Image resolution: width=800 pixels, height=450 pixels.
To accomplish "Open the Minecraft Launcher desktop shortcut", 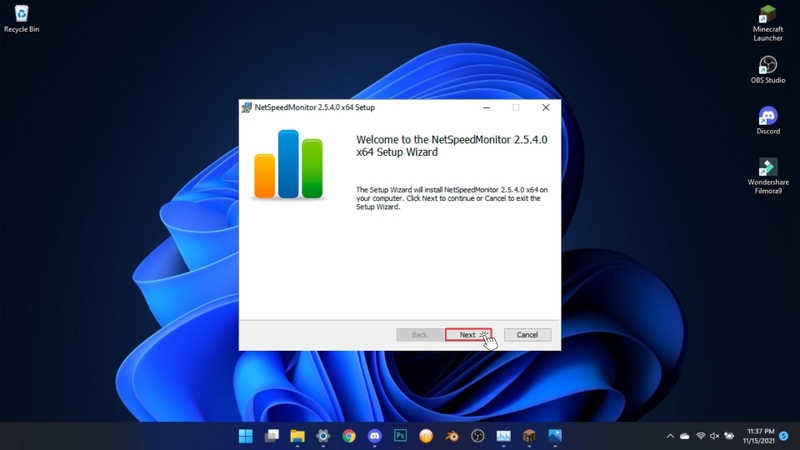I will pyautogui.click(x=768, y=23).
